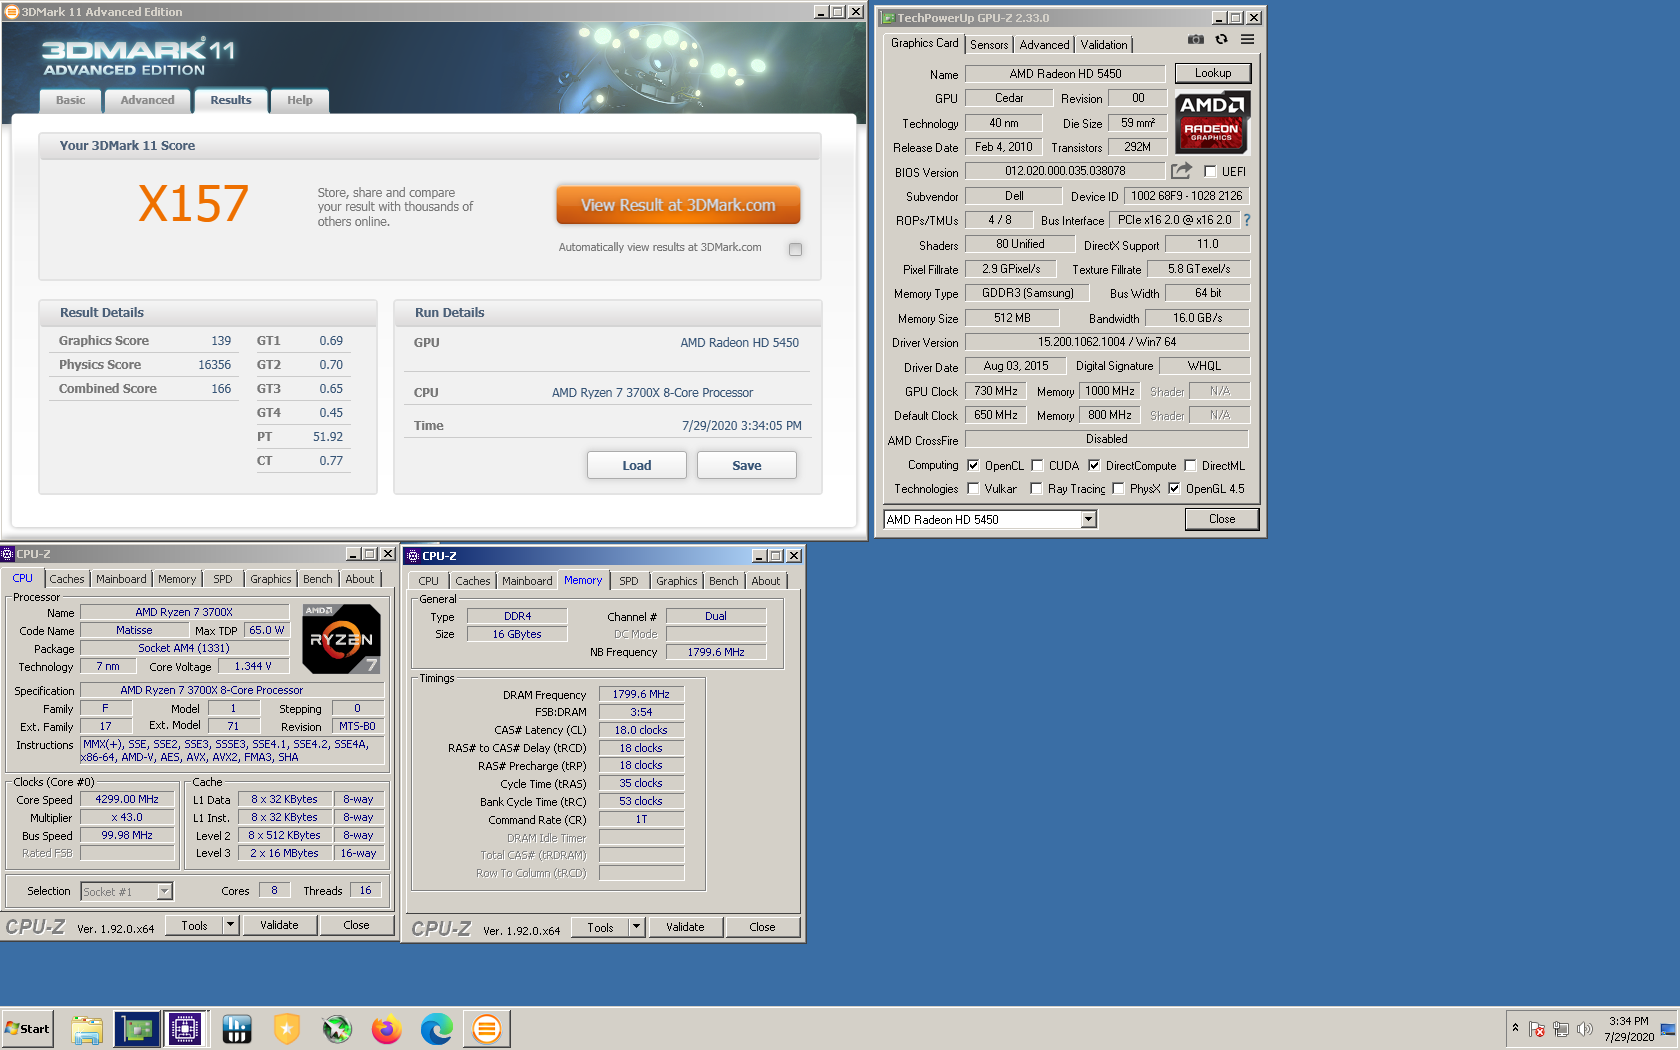The height and width of the screenshot is (1050, 1680).
Task: Click the Save button in Run Details
Action: tap(747, 465)
